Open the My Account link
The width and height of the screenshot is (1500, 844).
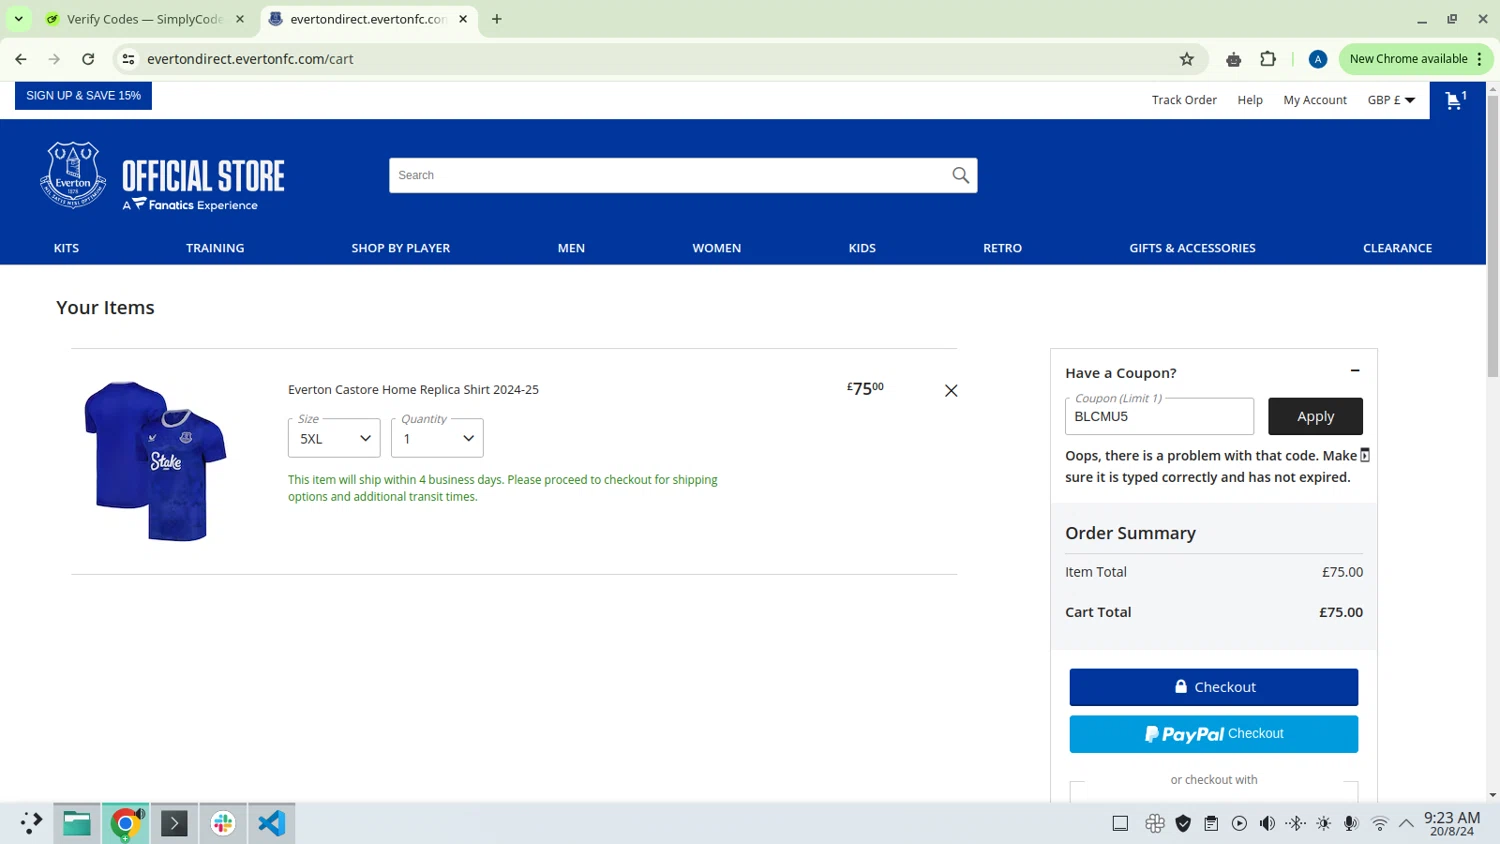1315,100
